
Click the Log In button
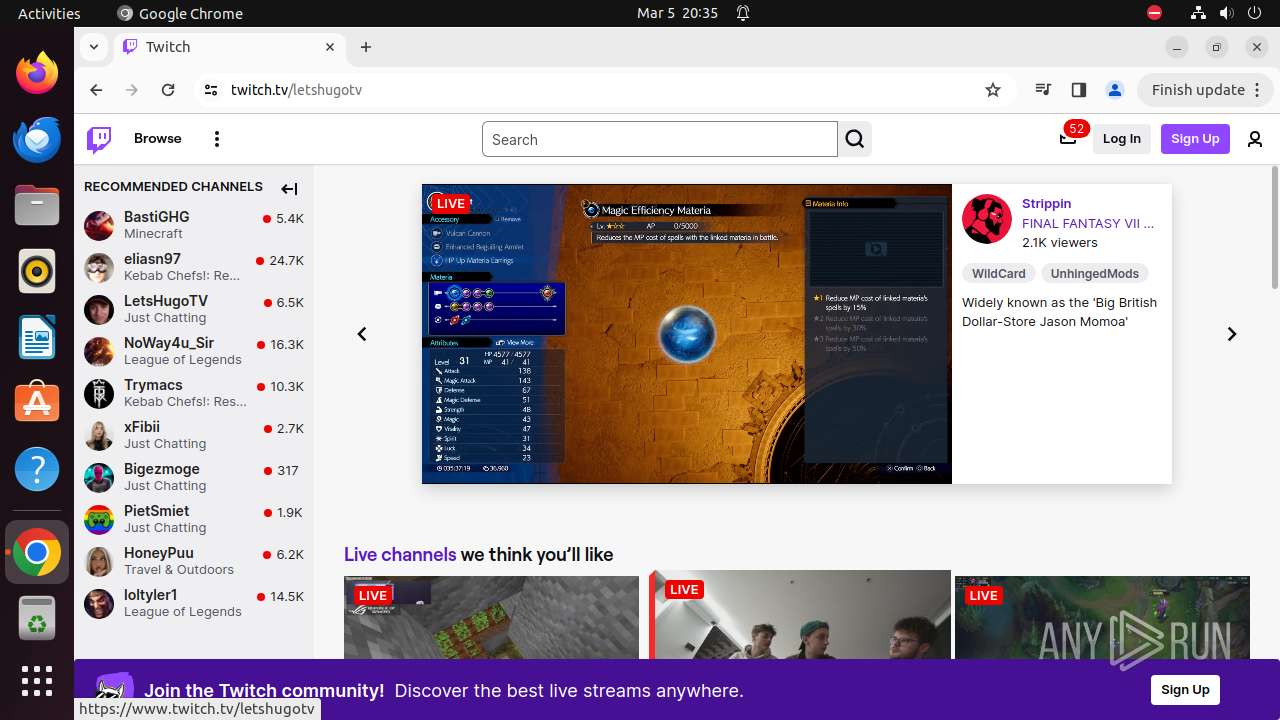(1122, 139)
